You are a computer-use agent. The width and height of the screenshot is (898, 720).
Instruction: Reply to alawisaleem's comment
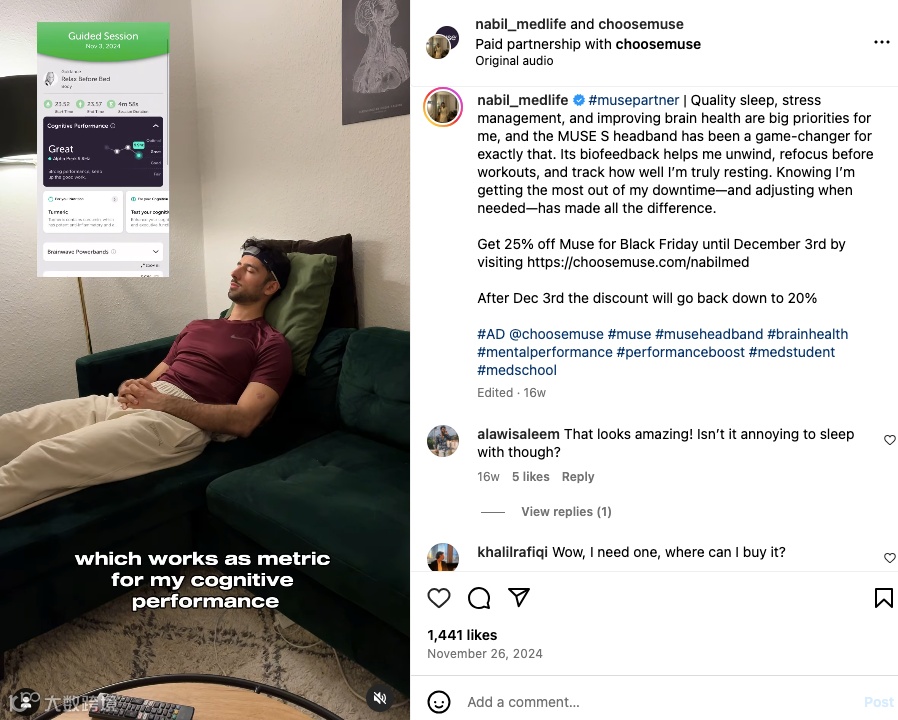pos(578,477)
